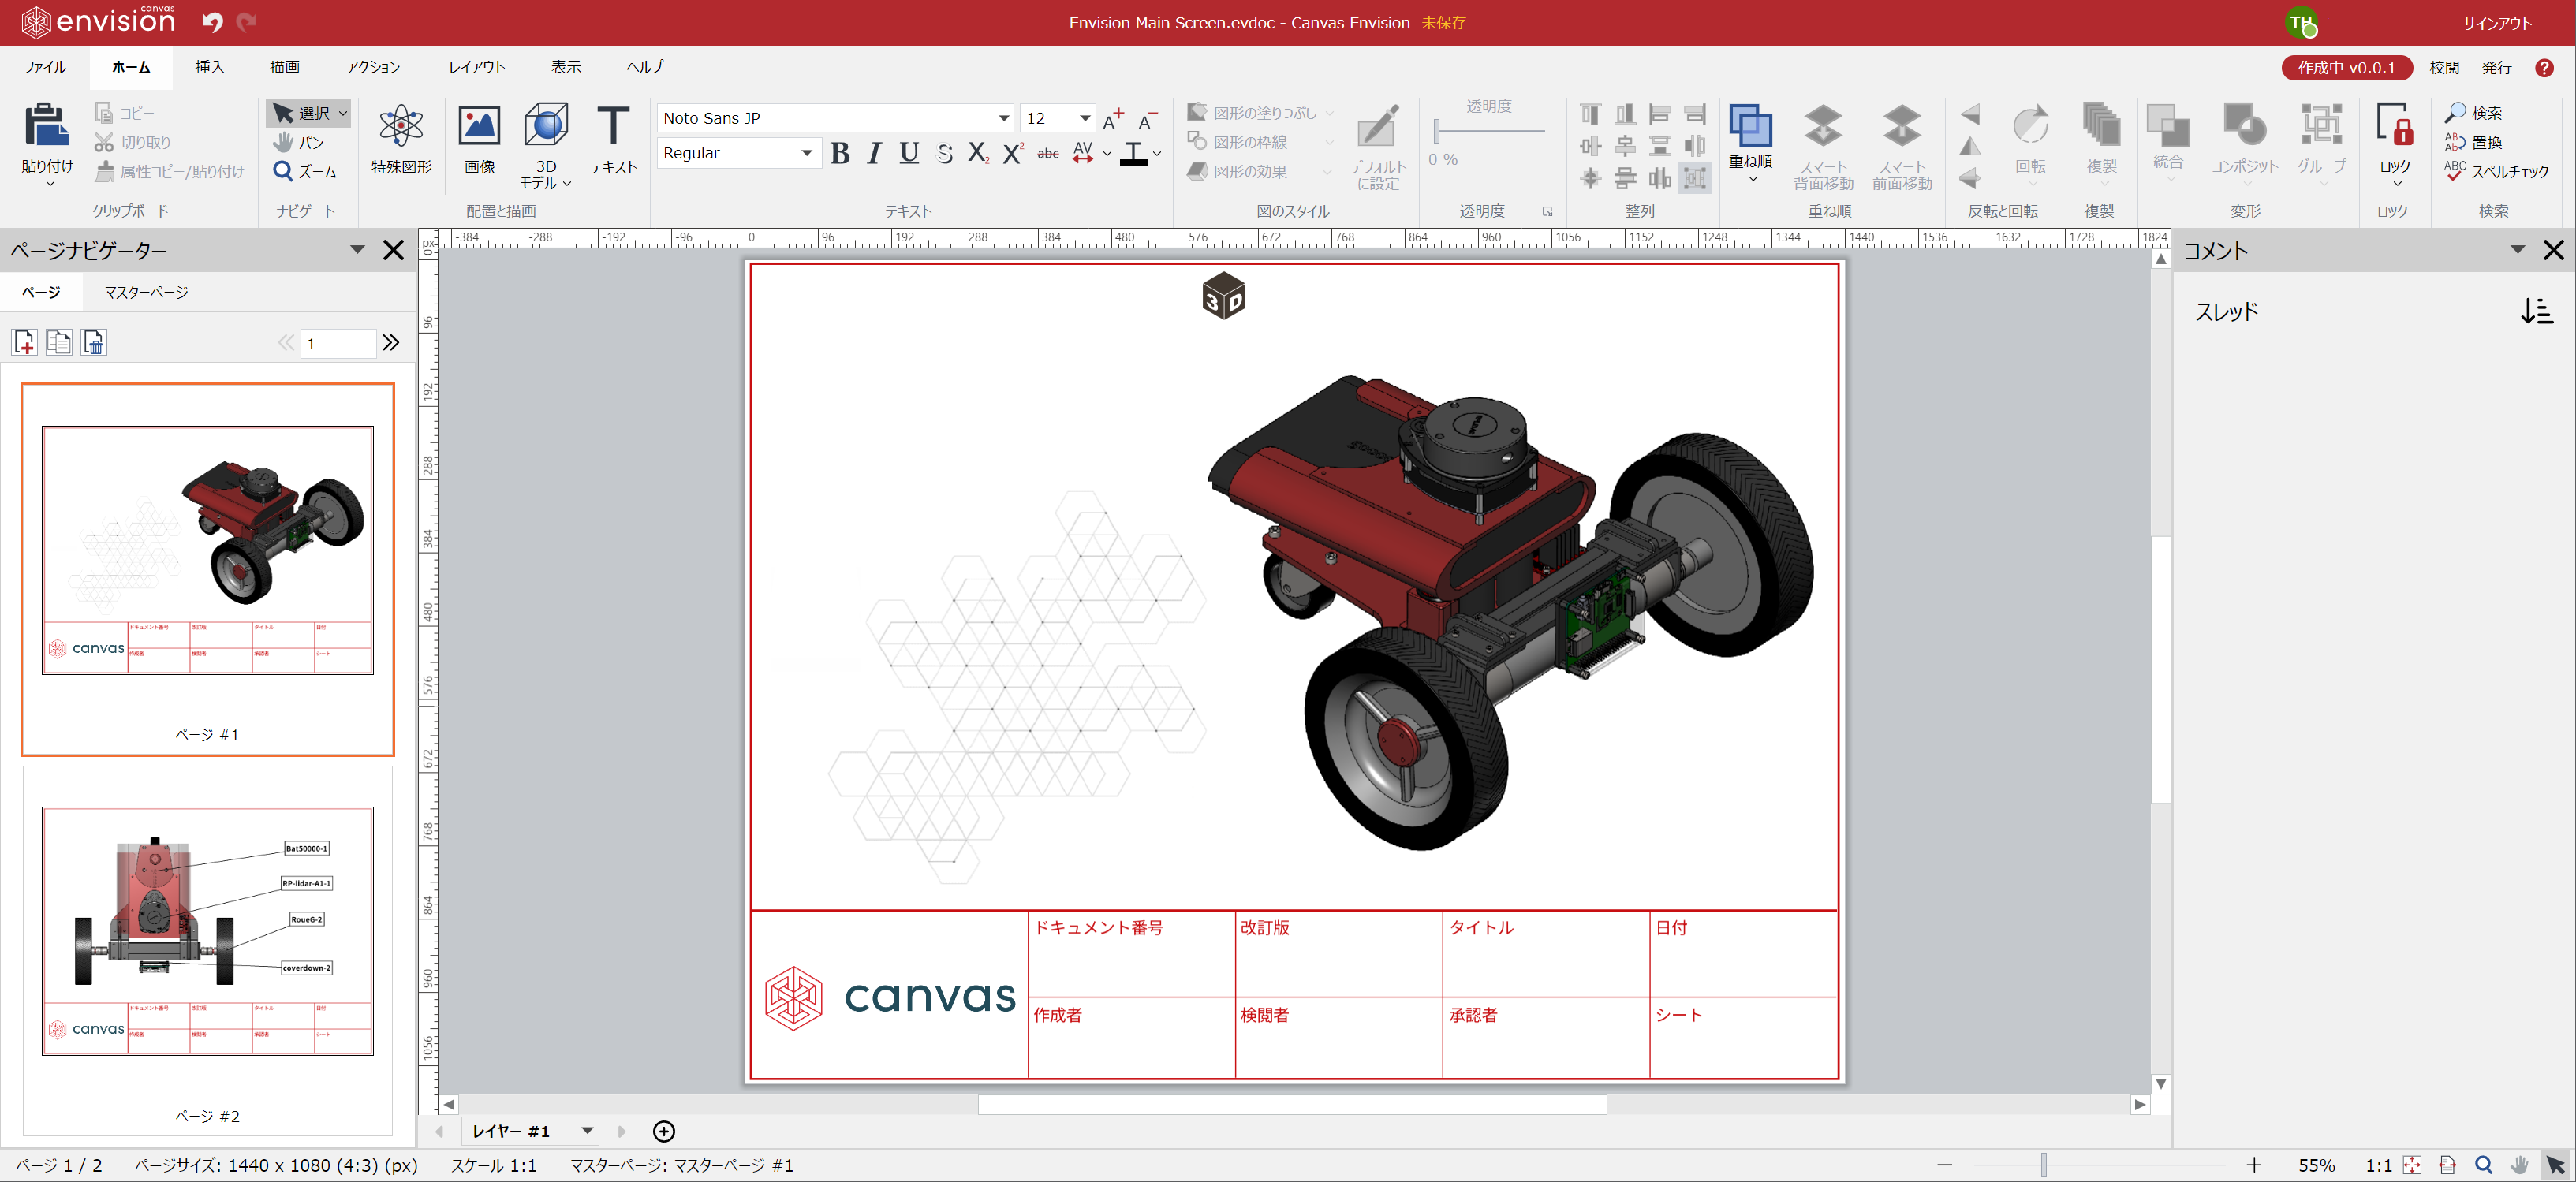Click the Review (校閲) button
The image size is (2576, 1182).
click(x=2443, y=67)
